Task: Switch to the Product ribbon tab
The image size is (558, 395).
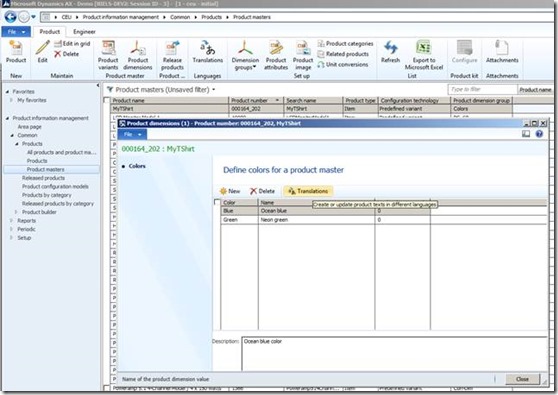Action: (49, 32)
